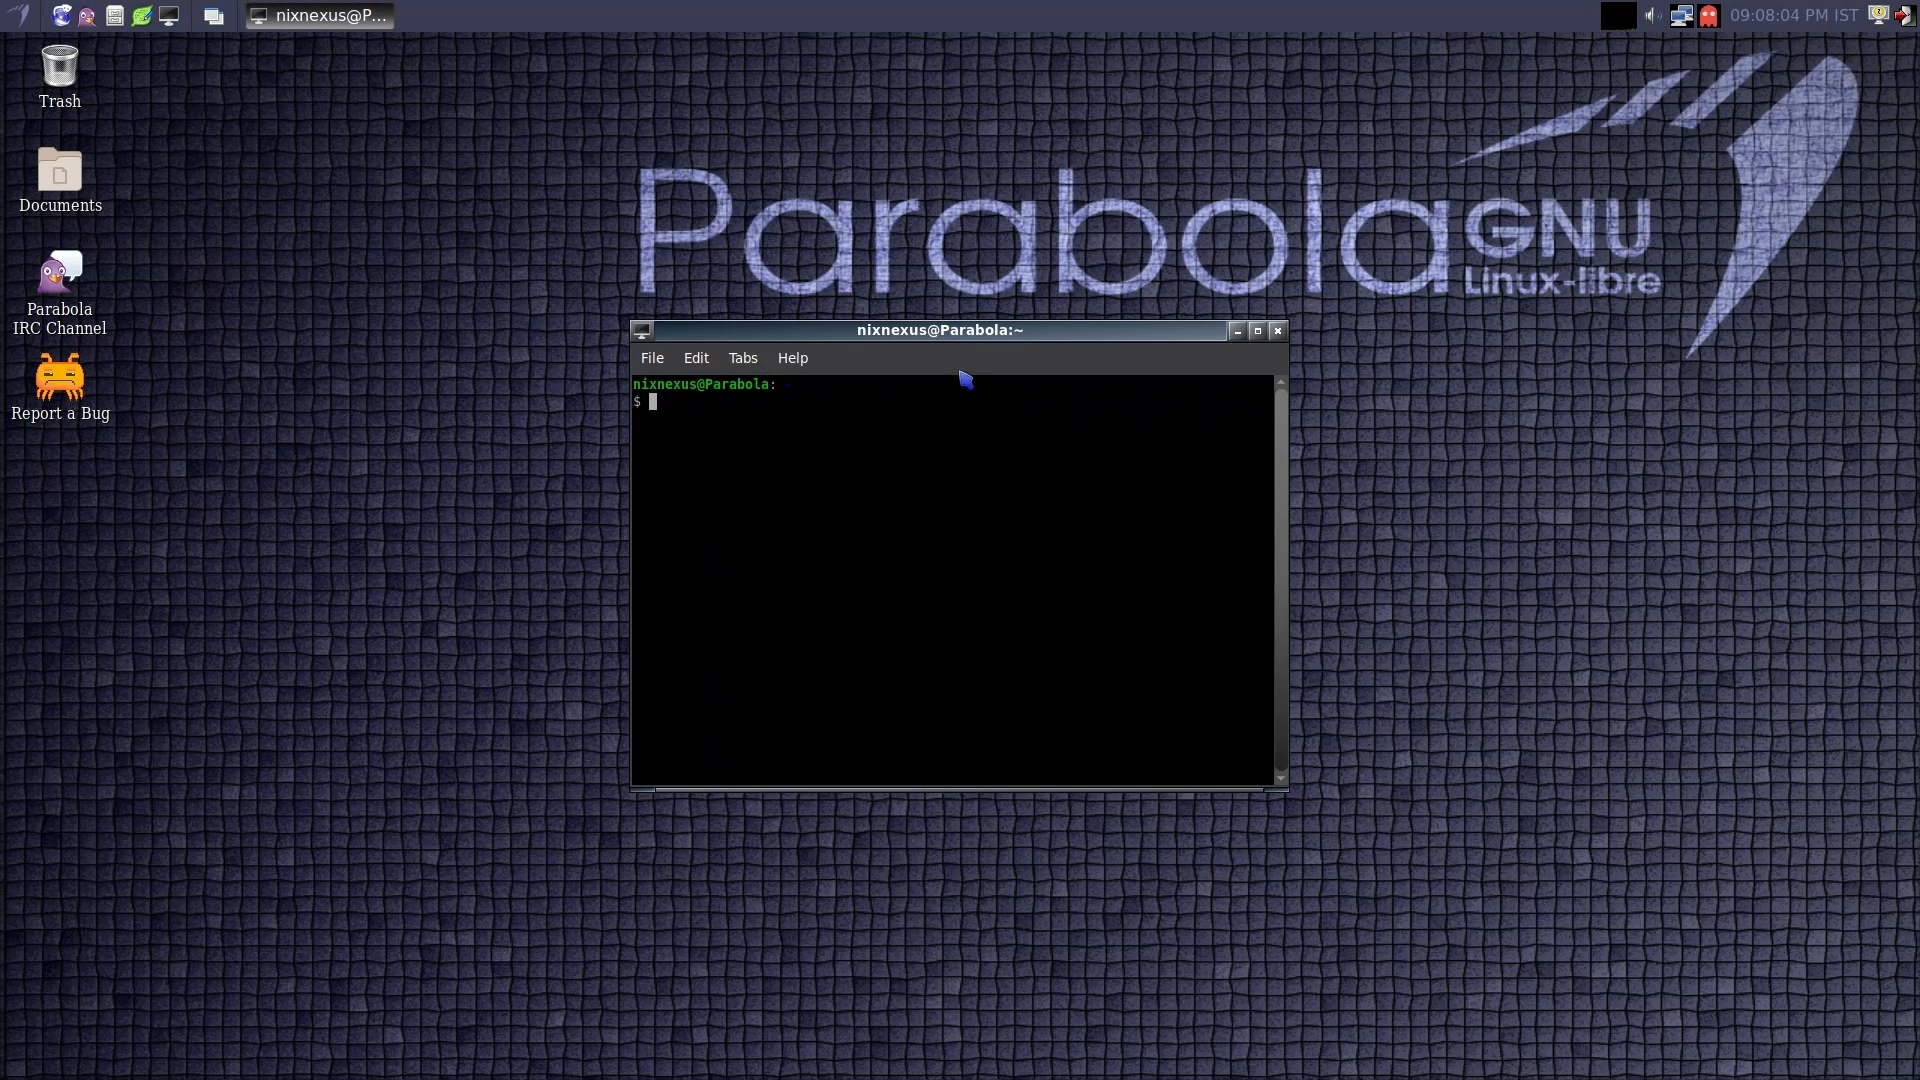Click the terminal scrollbar down arrow
This screenshot has height=1080, width=1920.
pyautogui.click(x=1280, y=778)
